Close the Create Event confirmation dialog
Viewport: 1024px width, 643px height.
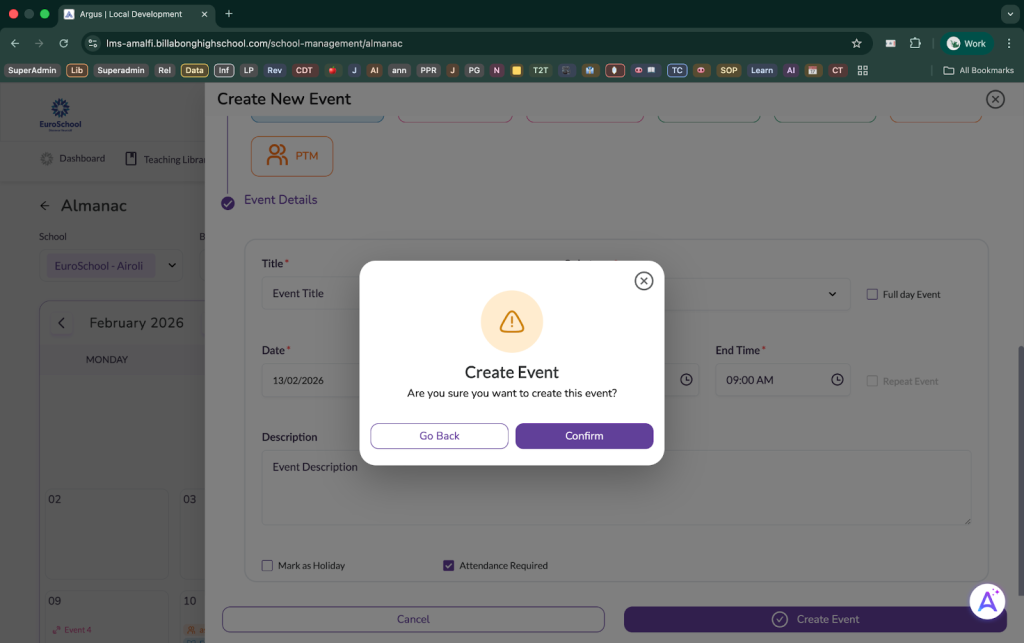(x=644, y=281)
